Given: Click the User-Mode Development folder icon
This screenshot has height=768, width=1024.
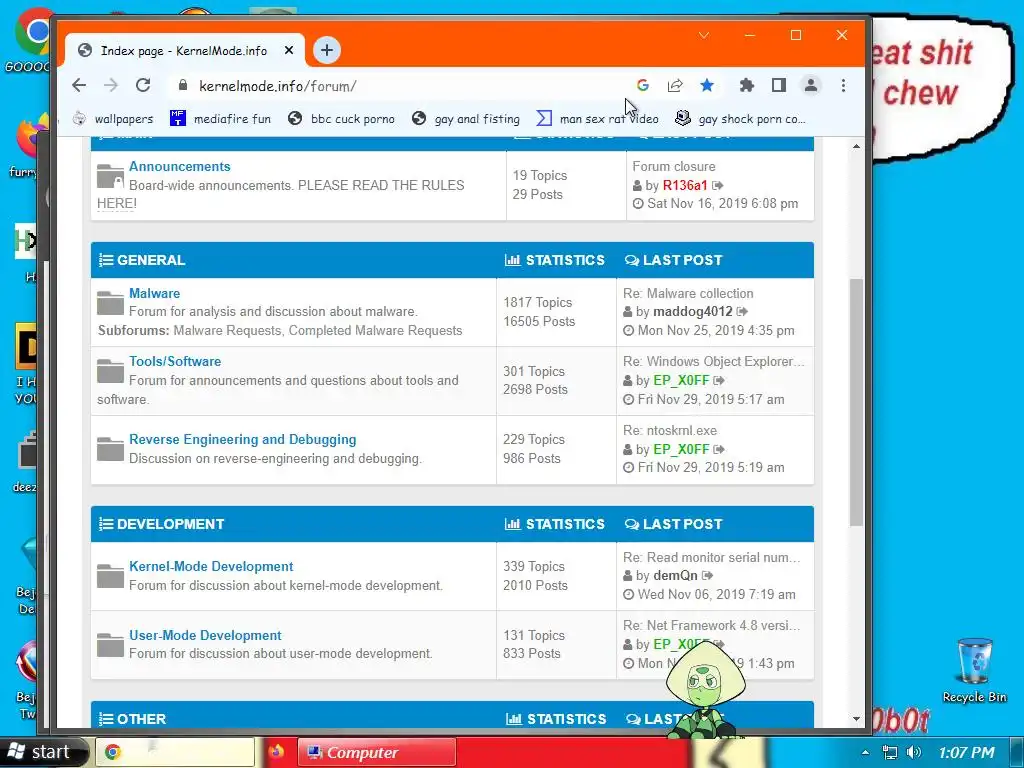Looking at the screenshot, I should (110, 645).
